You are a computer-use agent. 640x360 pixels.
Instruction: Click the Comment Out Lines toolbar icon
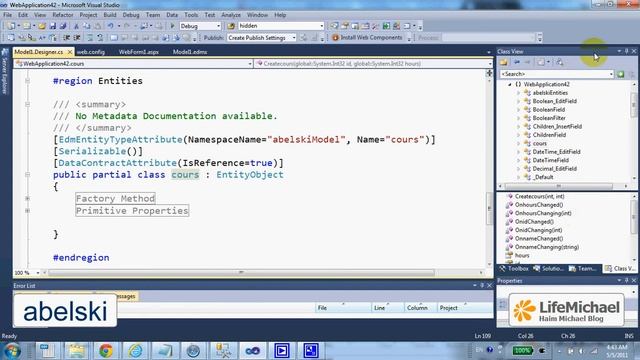pyautogui.click(x=89, y=38)
